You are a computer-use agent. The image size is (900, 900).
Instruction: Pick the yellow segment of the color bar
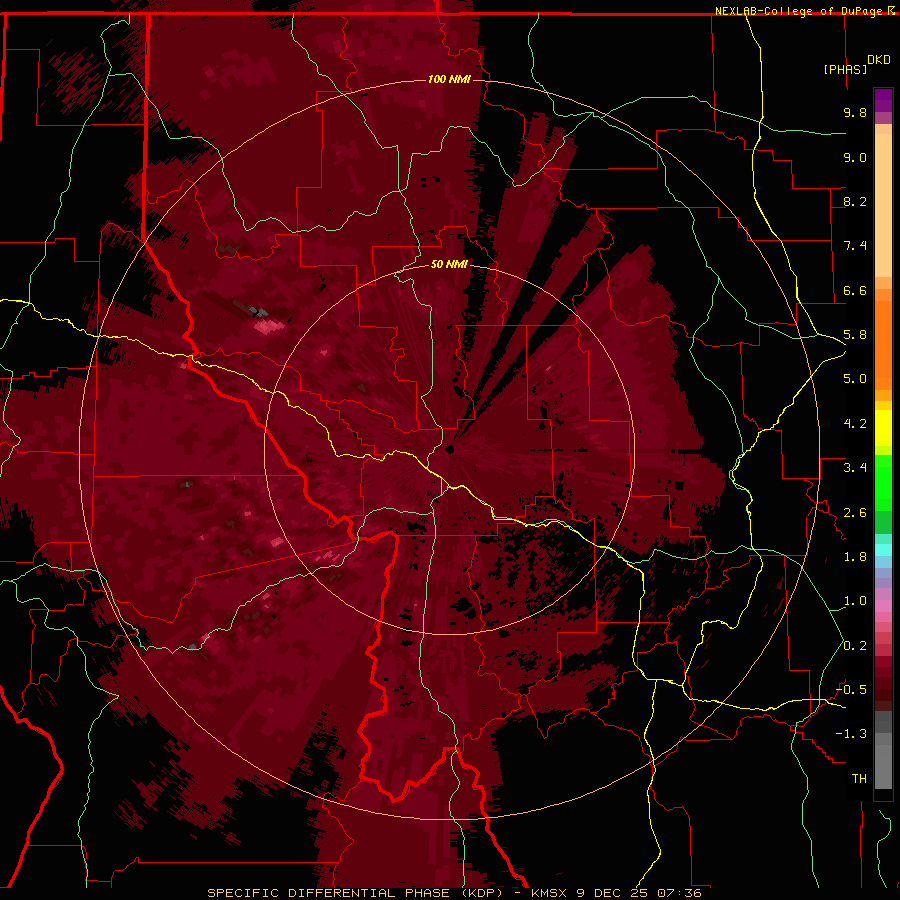pyautogui.click(x=883, y=428)
